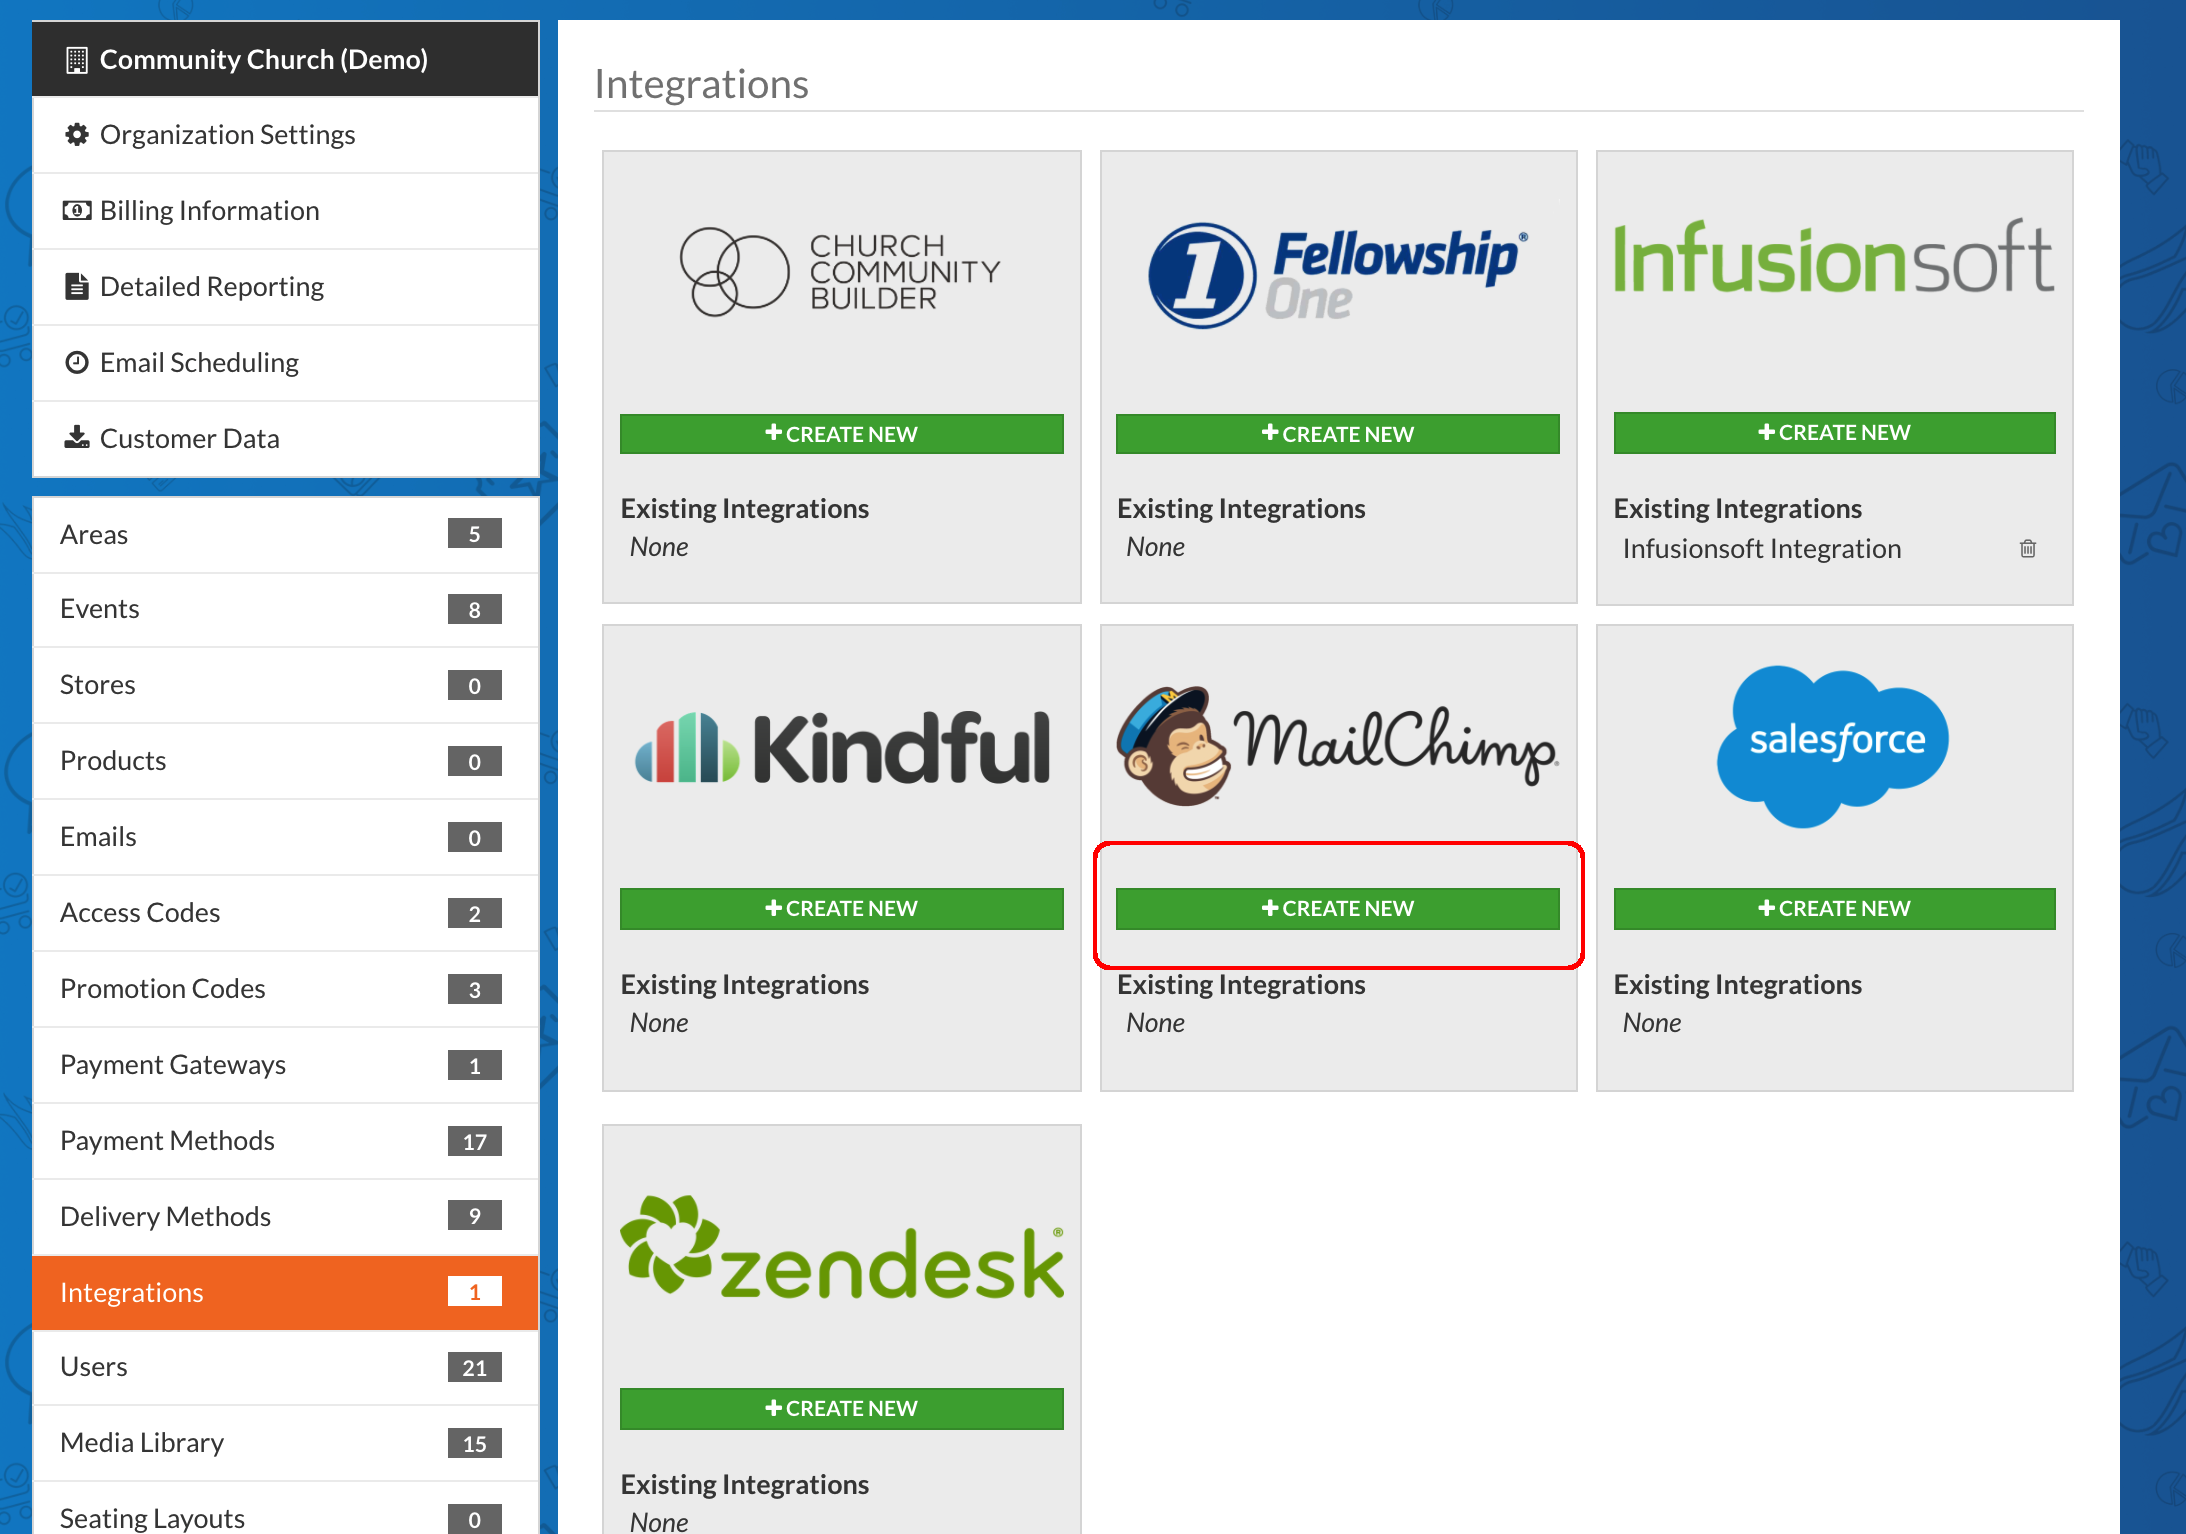The width and height of the screenshot is (2186, 1534).
Task: Open the Infusionsoft Integration entry
Action: [1760, 549]
